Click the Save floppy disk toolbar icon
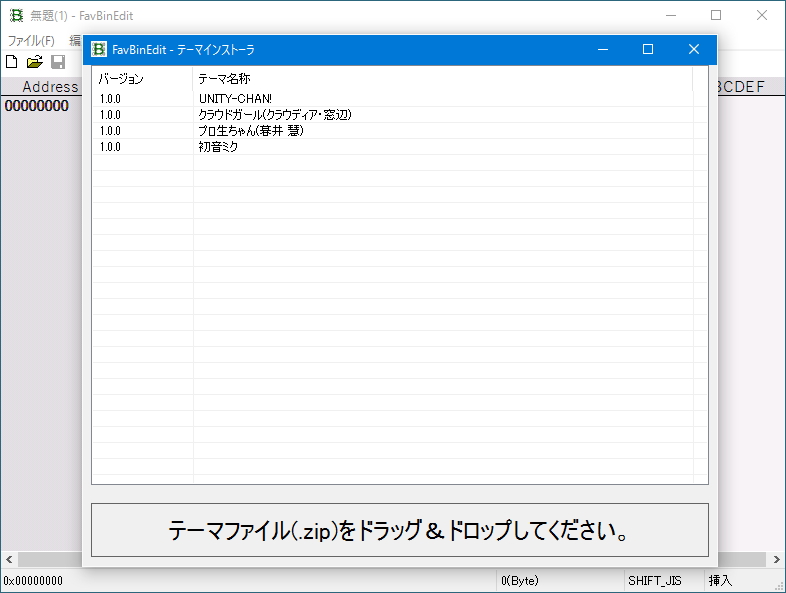786x593 pixels. [x=58, y=62]
